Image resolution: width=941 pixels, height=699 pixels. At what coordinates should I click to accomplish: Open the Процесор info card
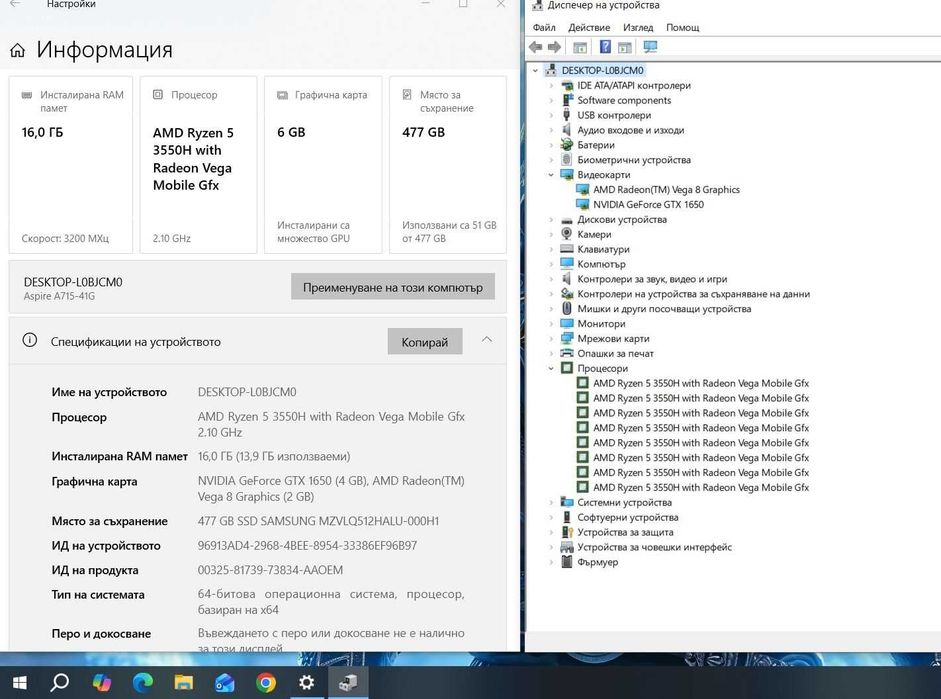coord(198,165)
